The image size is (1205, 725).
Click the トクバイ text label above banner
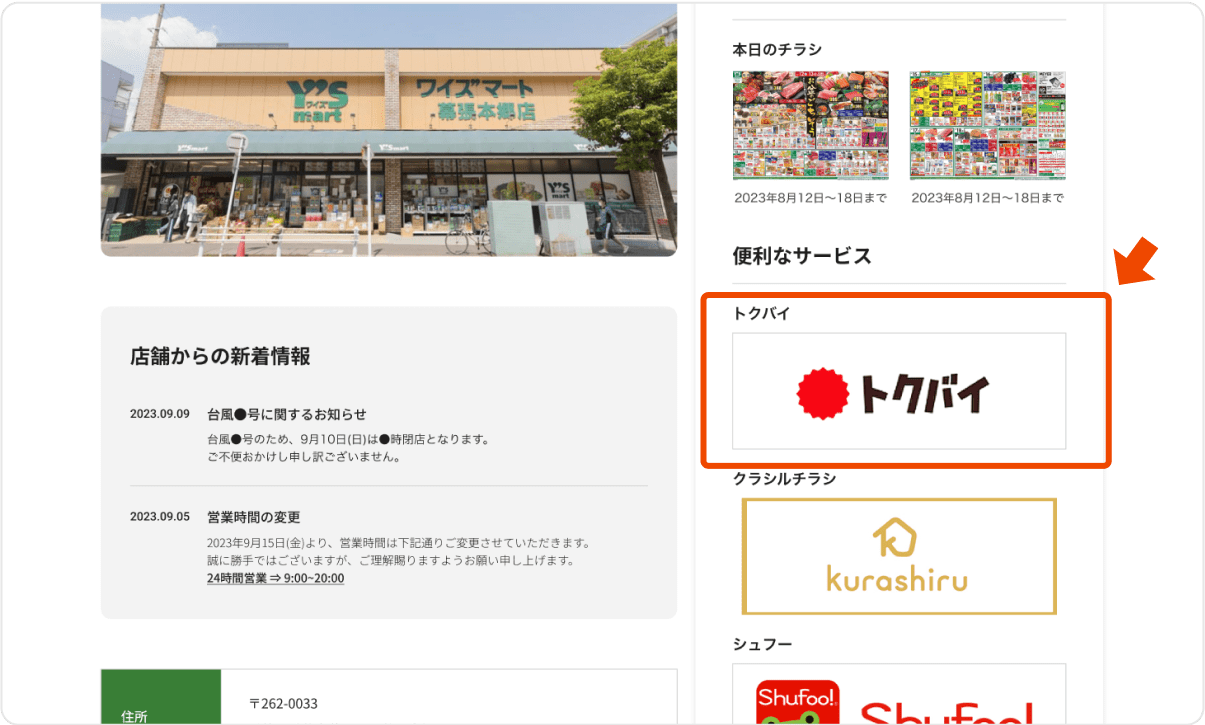click(762, 314)
